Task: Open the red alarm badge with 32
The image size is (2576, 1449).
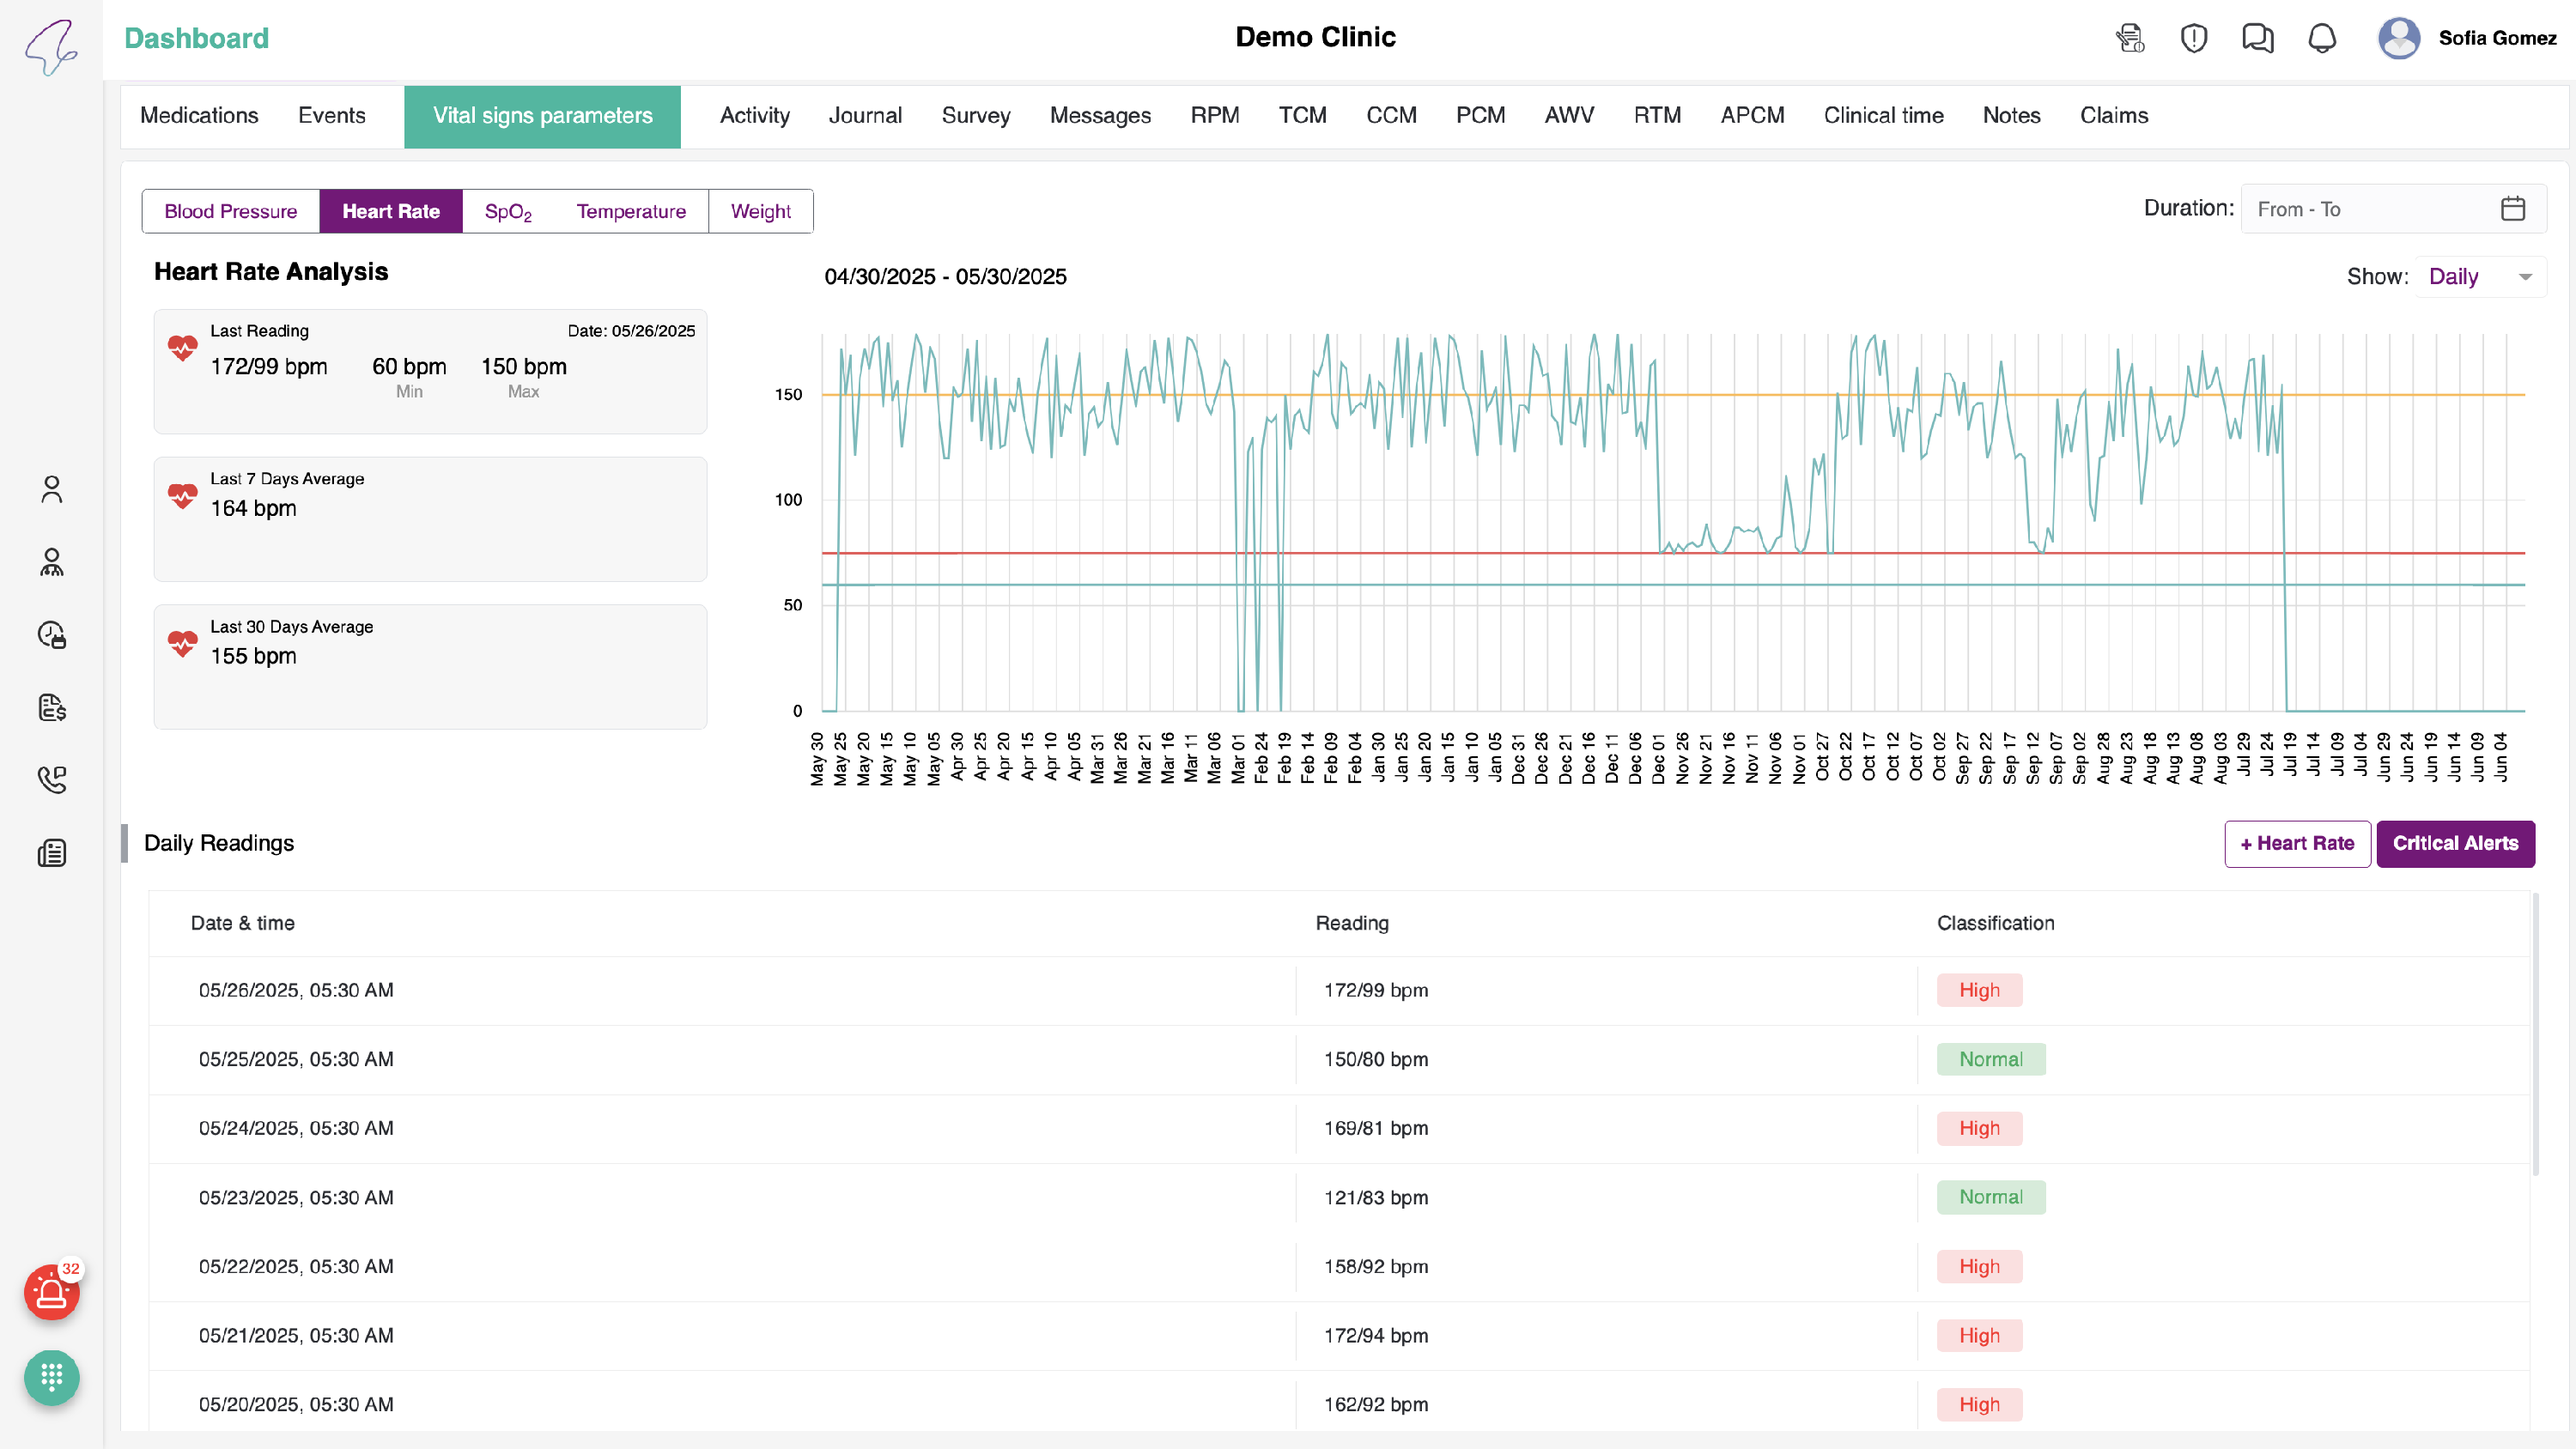Action: point(52,1292)
